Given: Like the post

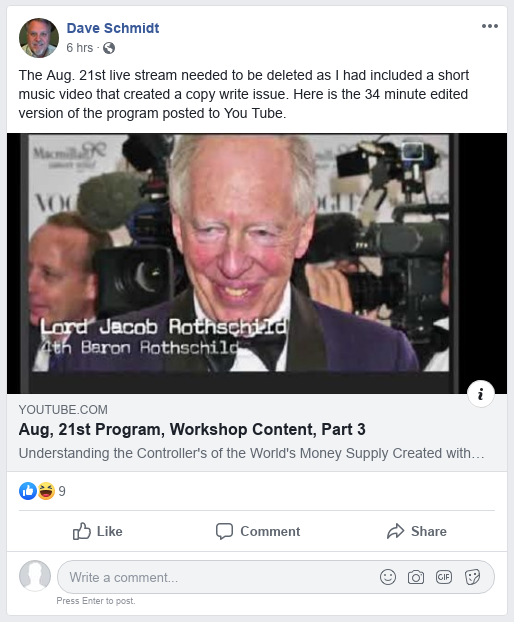Looking at the screenshot, I should point(98,531).
